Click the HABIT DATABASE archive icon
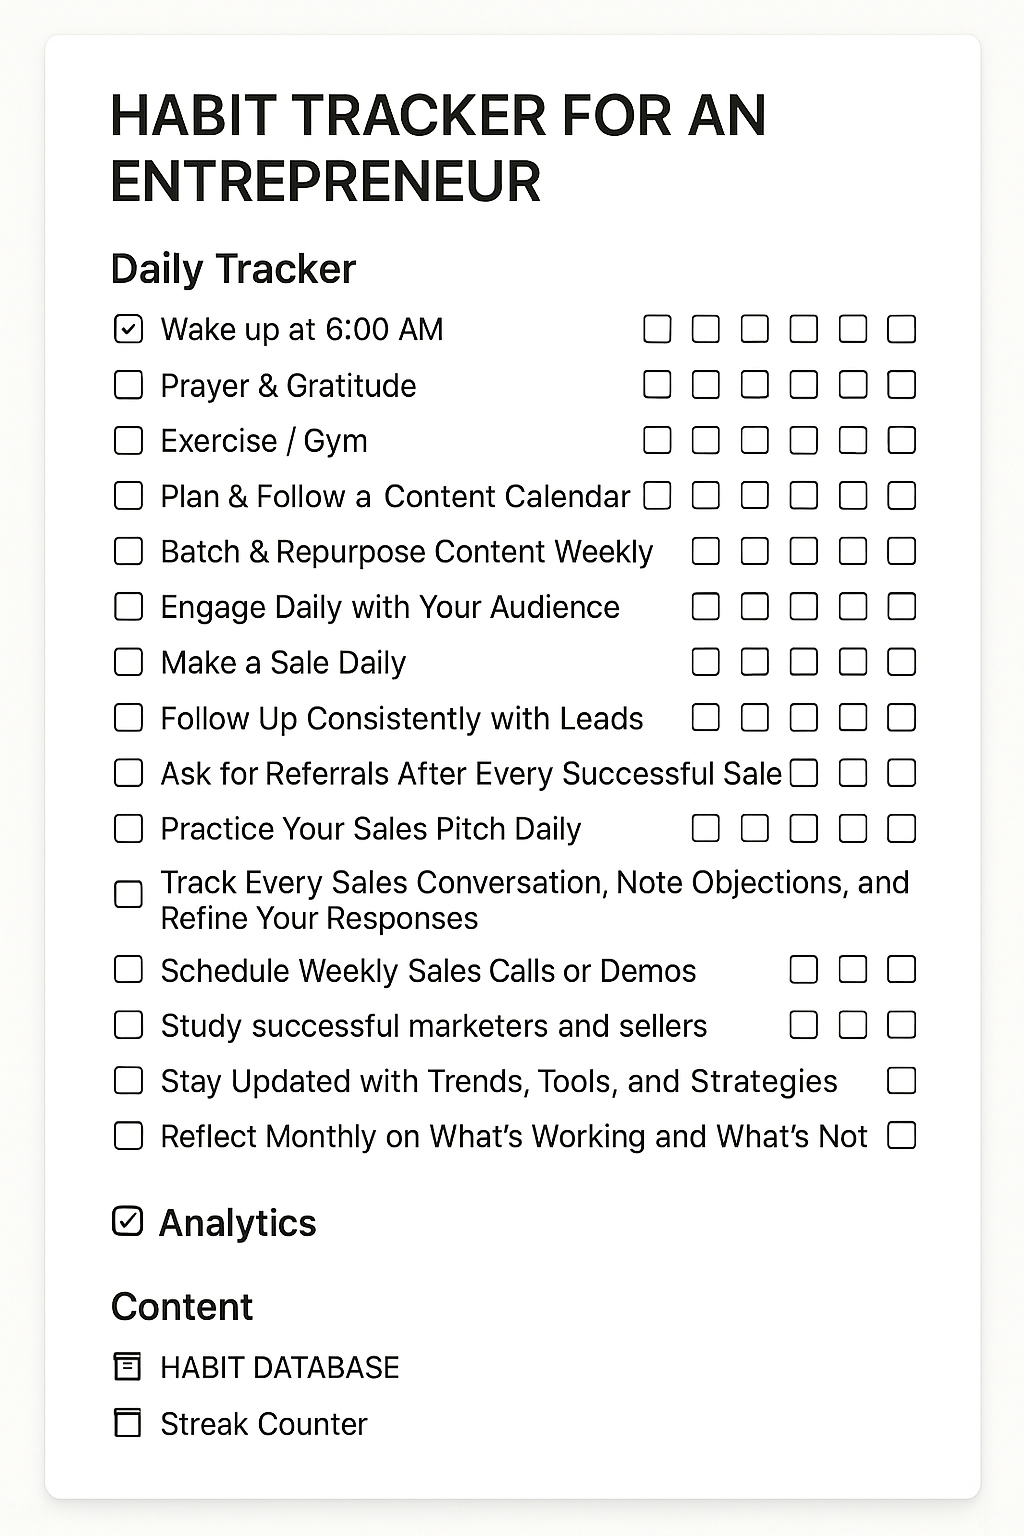 click(x=128, y=1366)
